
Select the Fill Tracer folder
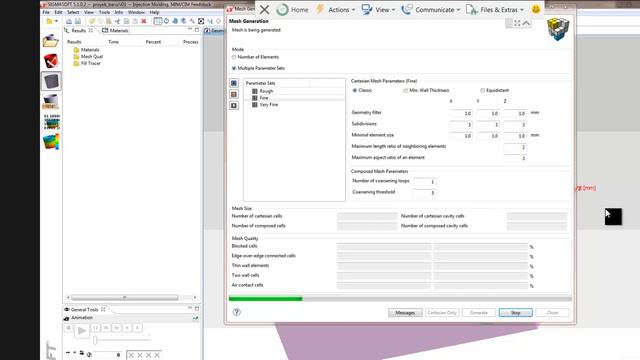click(87, 64)
